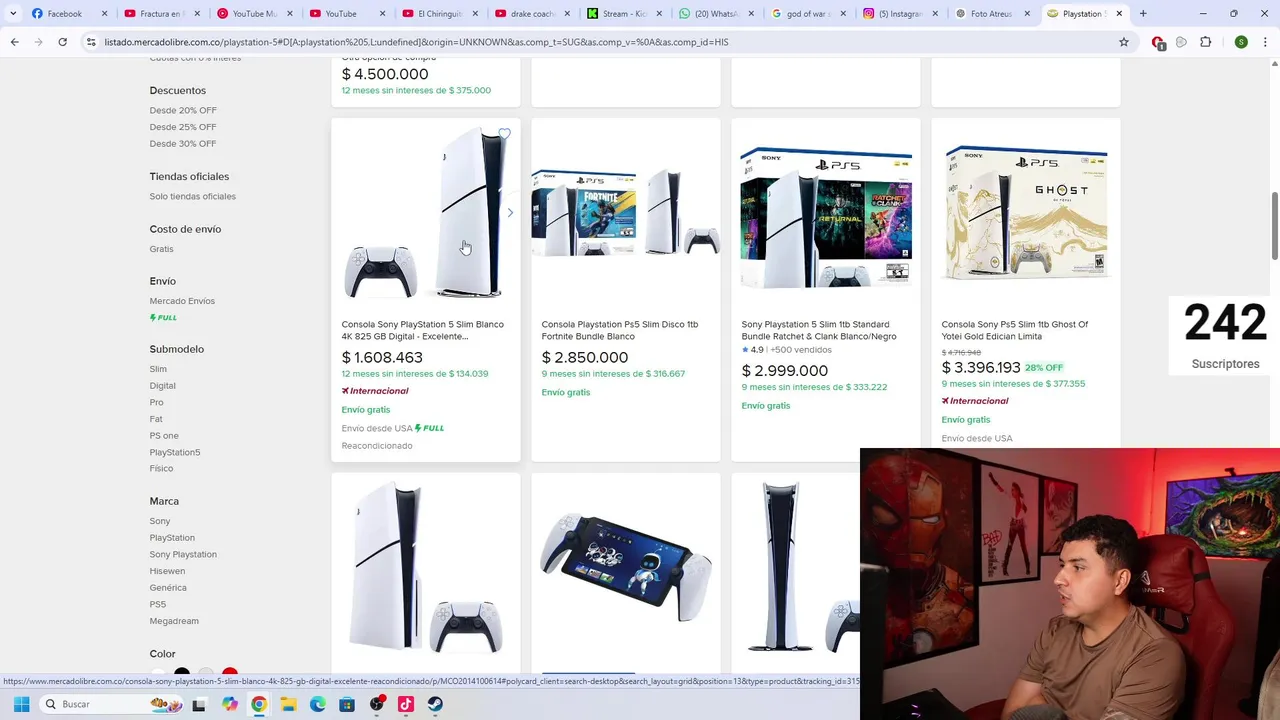Open Task View in the taskbar
This screenshot has width=1280, height=720.
pos(199,704)
